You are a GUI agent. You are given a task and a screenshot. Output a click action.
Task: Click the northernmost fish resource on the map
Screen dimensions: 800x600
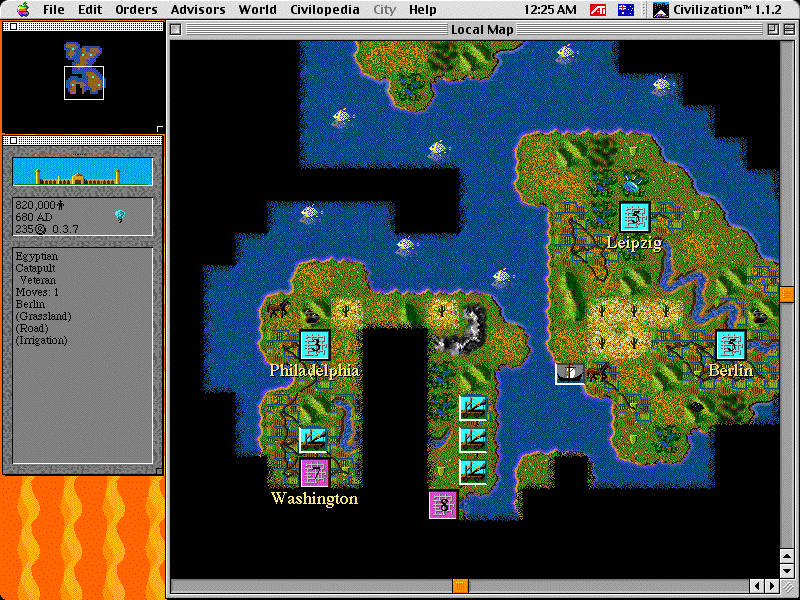(565, 53)
